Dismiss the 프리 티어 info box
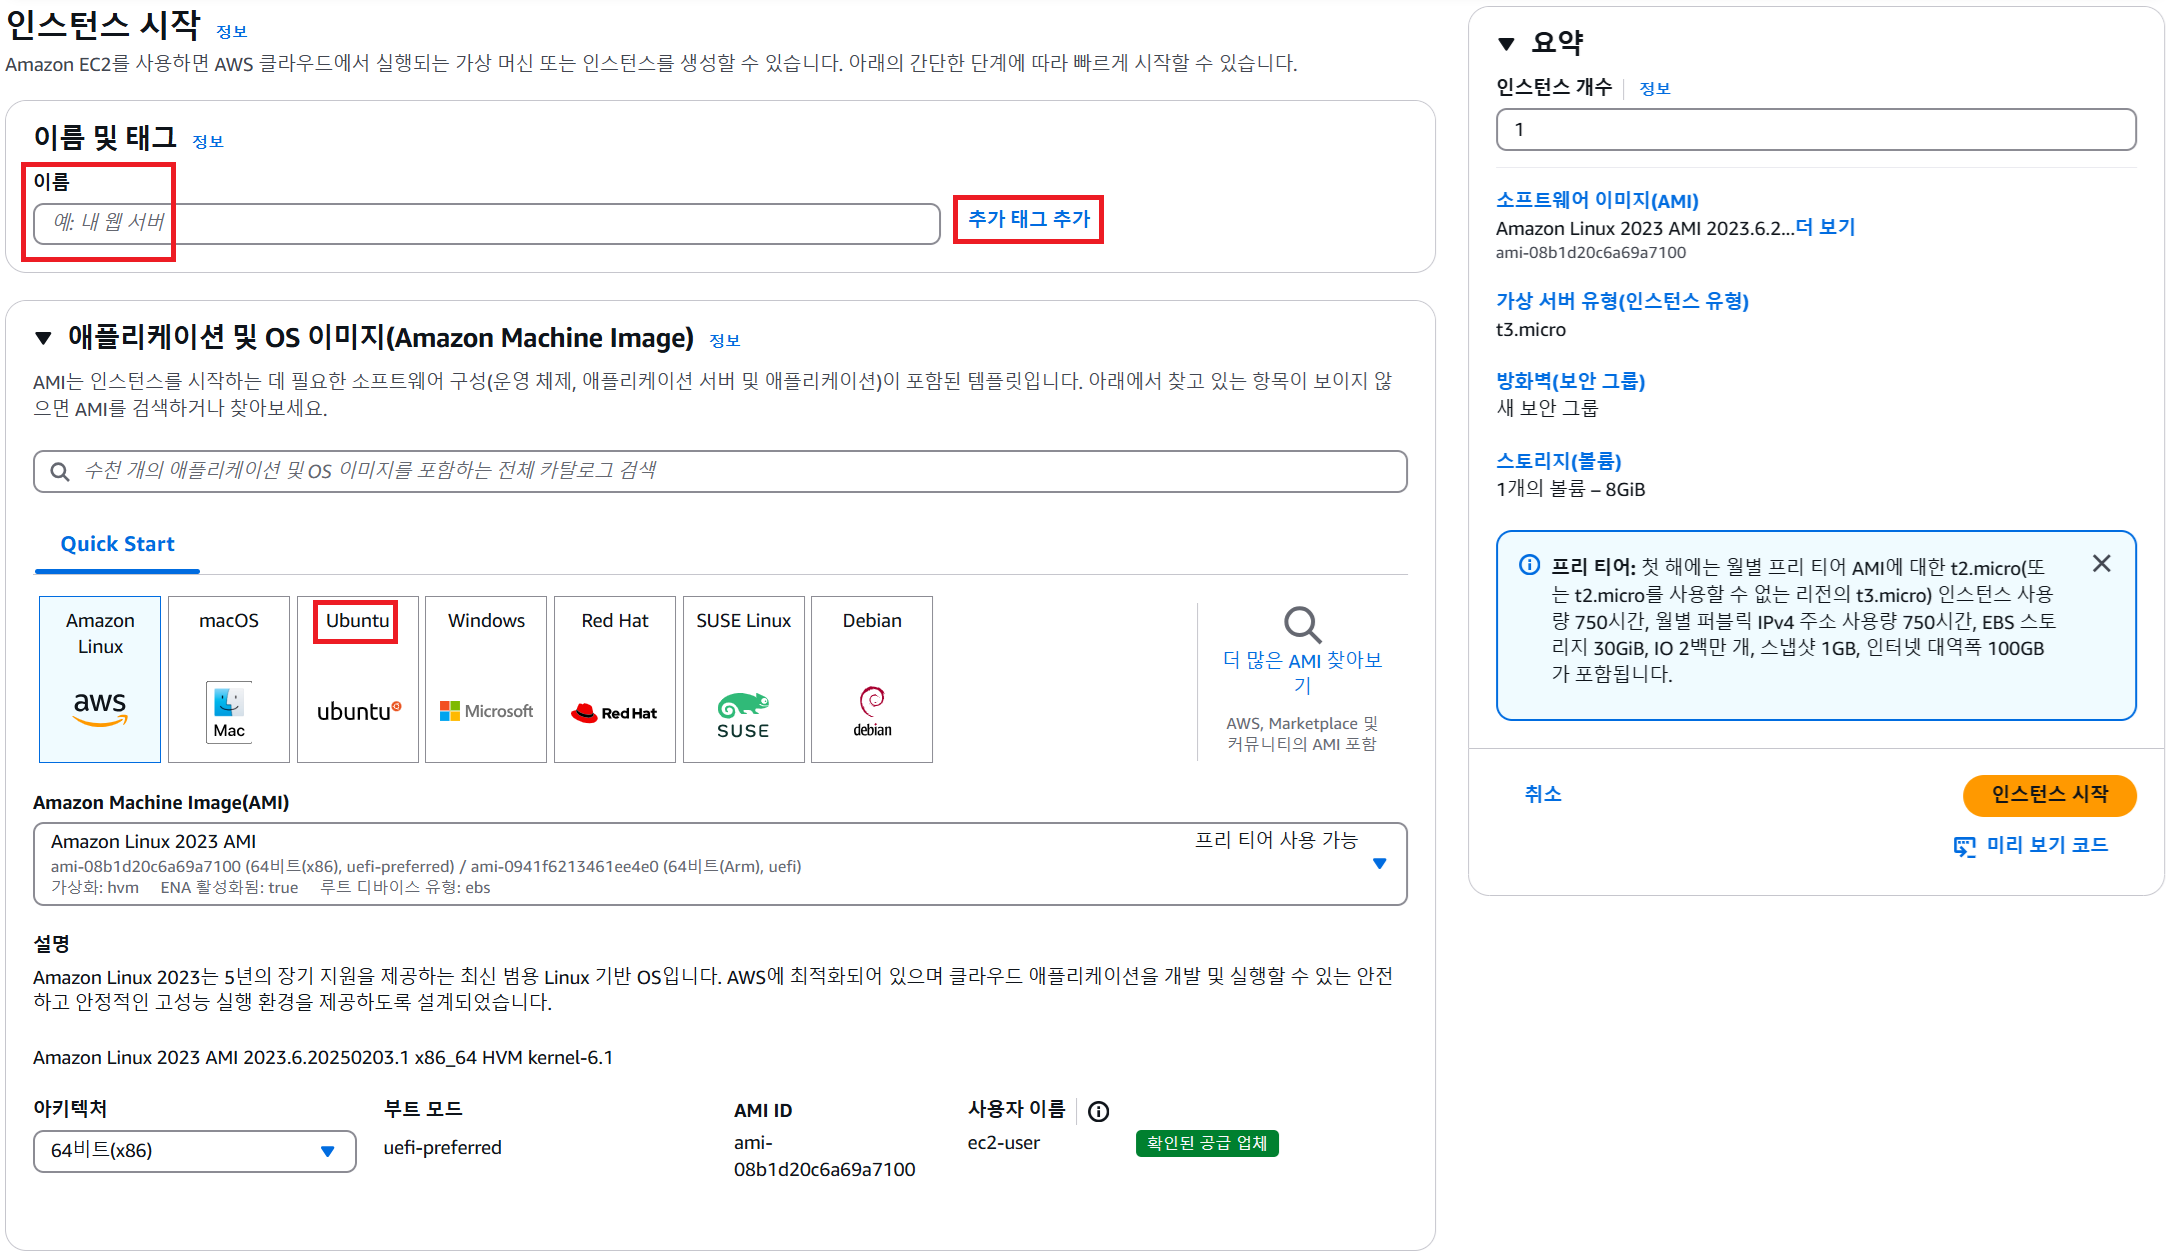Image resolution: width=2172 pixels, height=1260 pixels. click(x=2101, y=564)
